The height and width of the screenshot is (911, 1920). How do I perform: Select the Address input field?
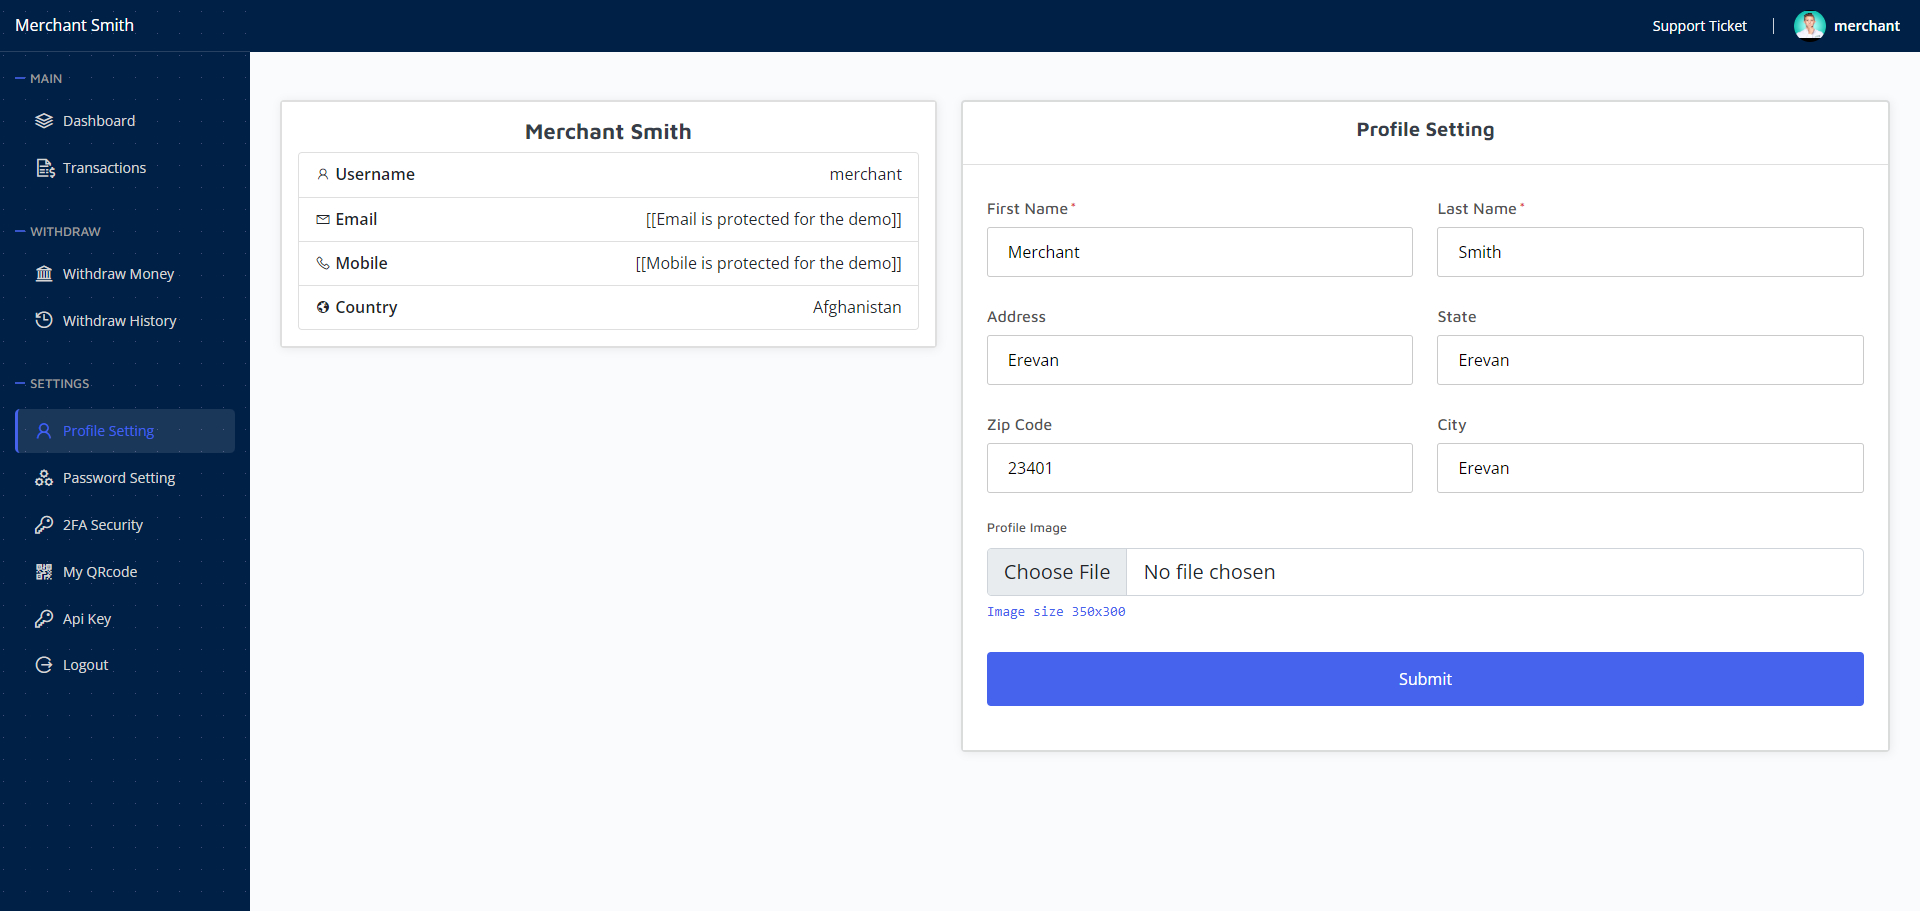(x=1199, y=360)
